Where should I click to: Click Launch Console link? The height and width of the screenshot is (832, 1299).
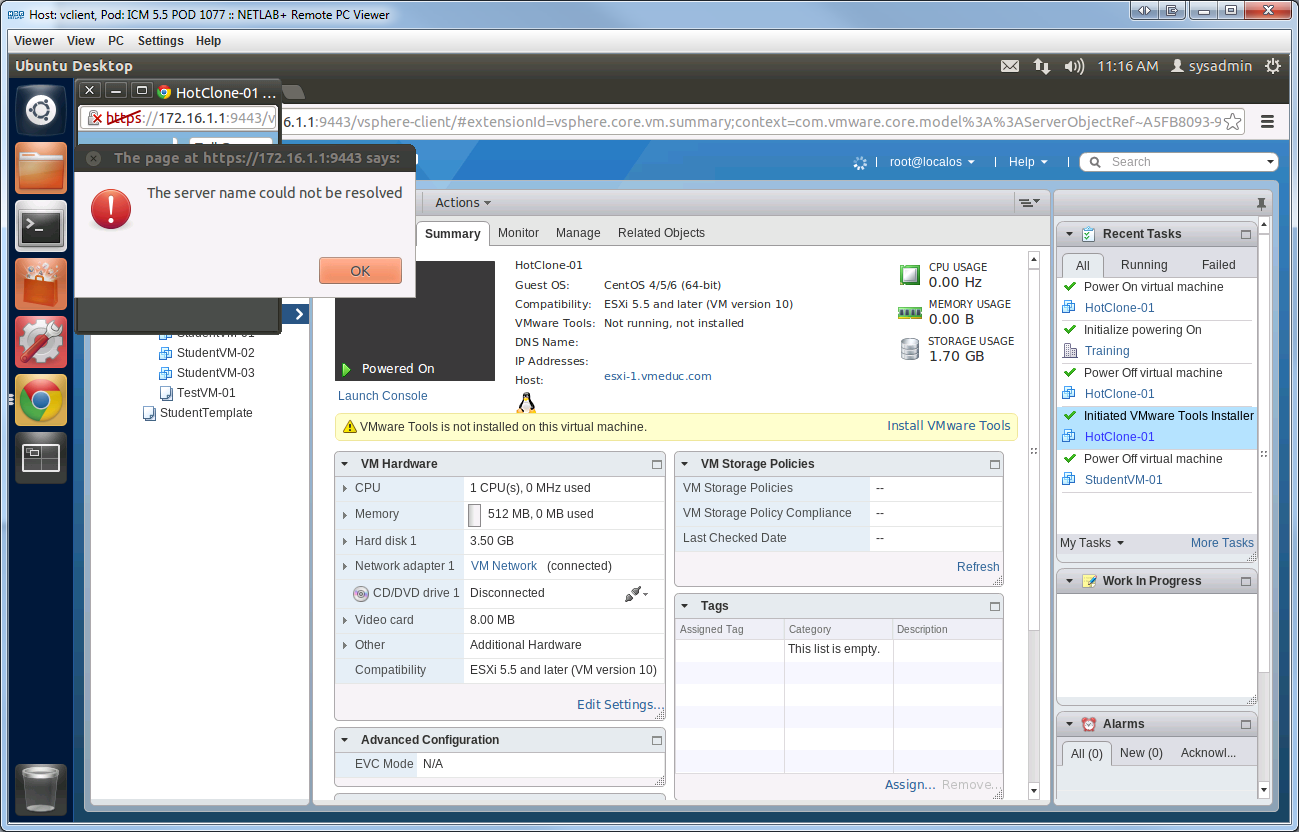point(383,396)
